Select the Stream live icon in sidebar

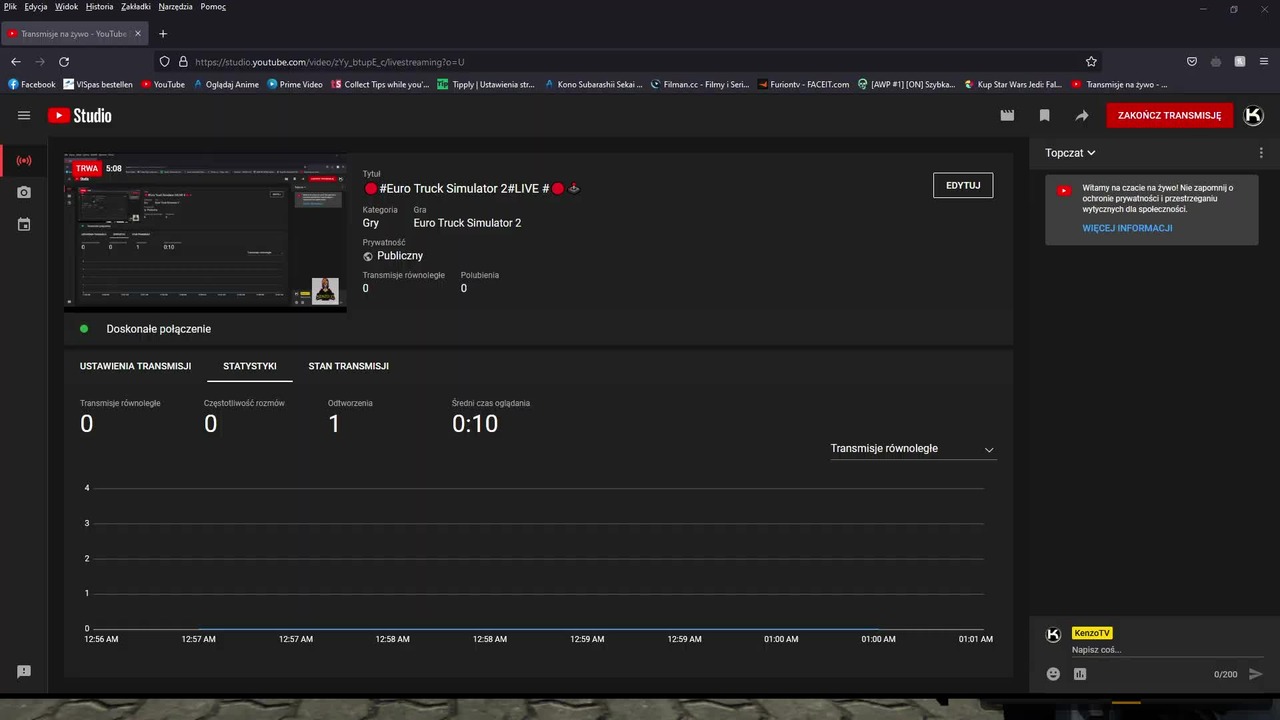point(24,160)
